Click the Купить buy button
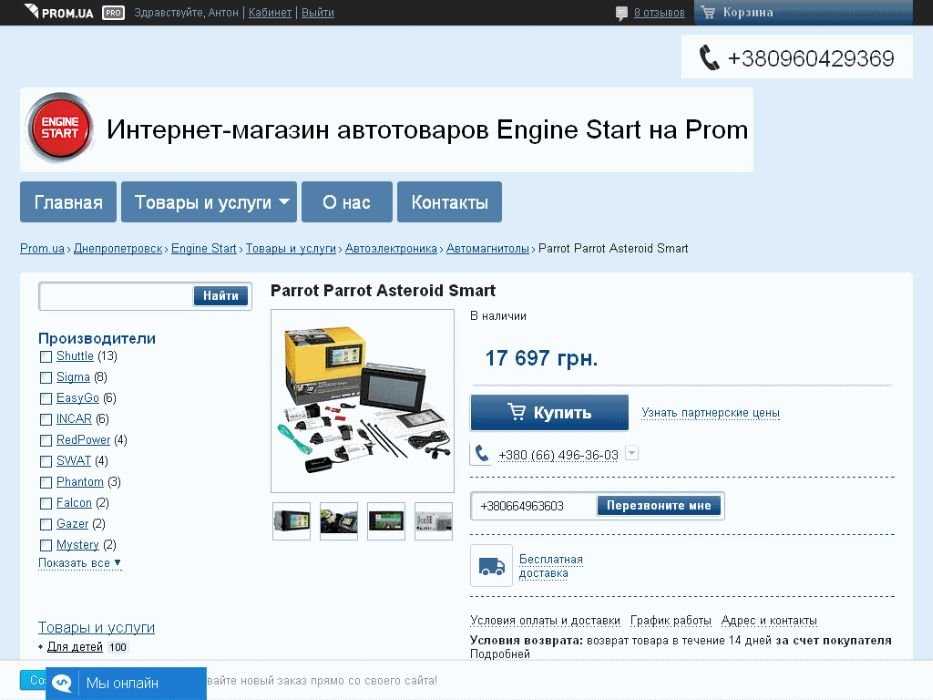This screenshot has height=700, width=933. click(x=549, y=412)
